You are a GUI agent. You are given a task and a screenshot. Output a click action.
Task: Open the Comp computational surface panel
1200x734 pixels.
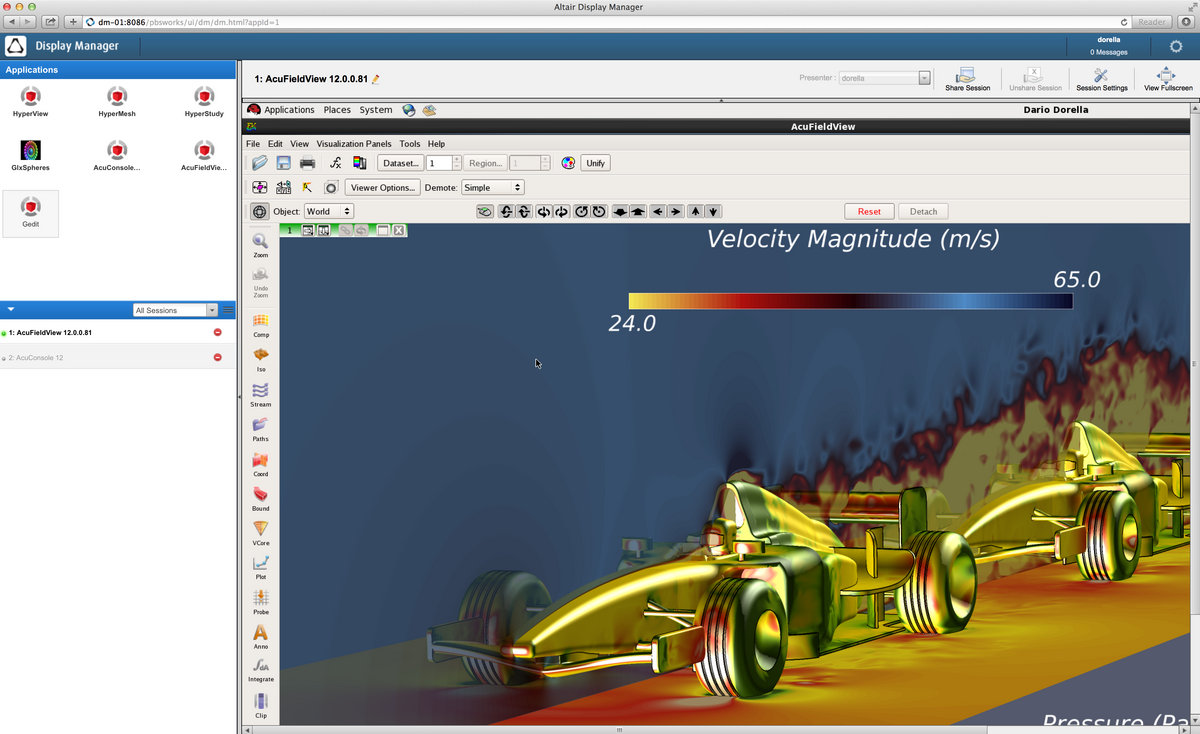click(x=260, y=325)
